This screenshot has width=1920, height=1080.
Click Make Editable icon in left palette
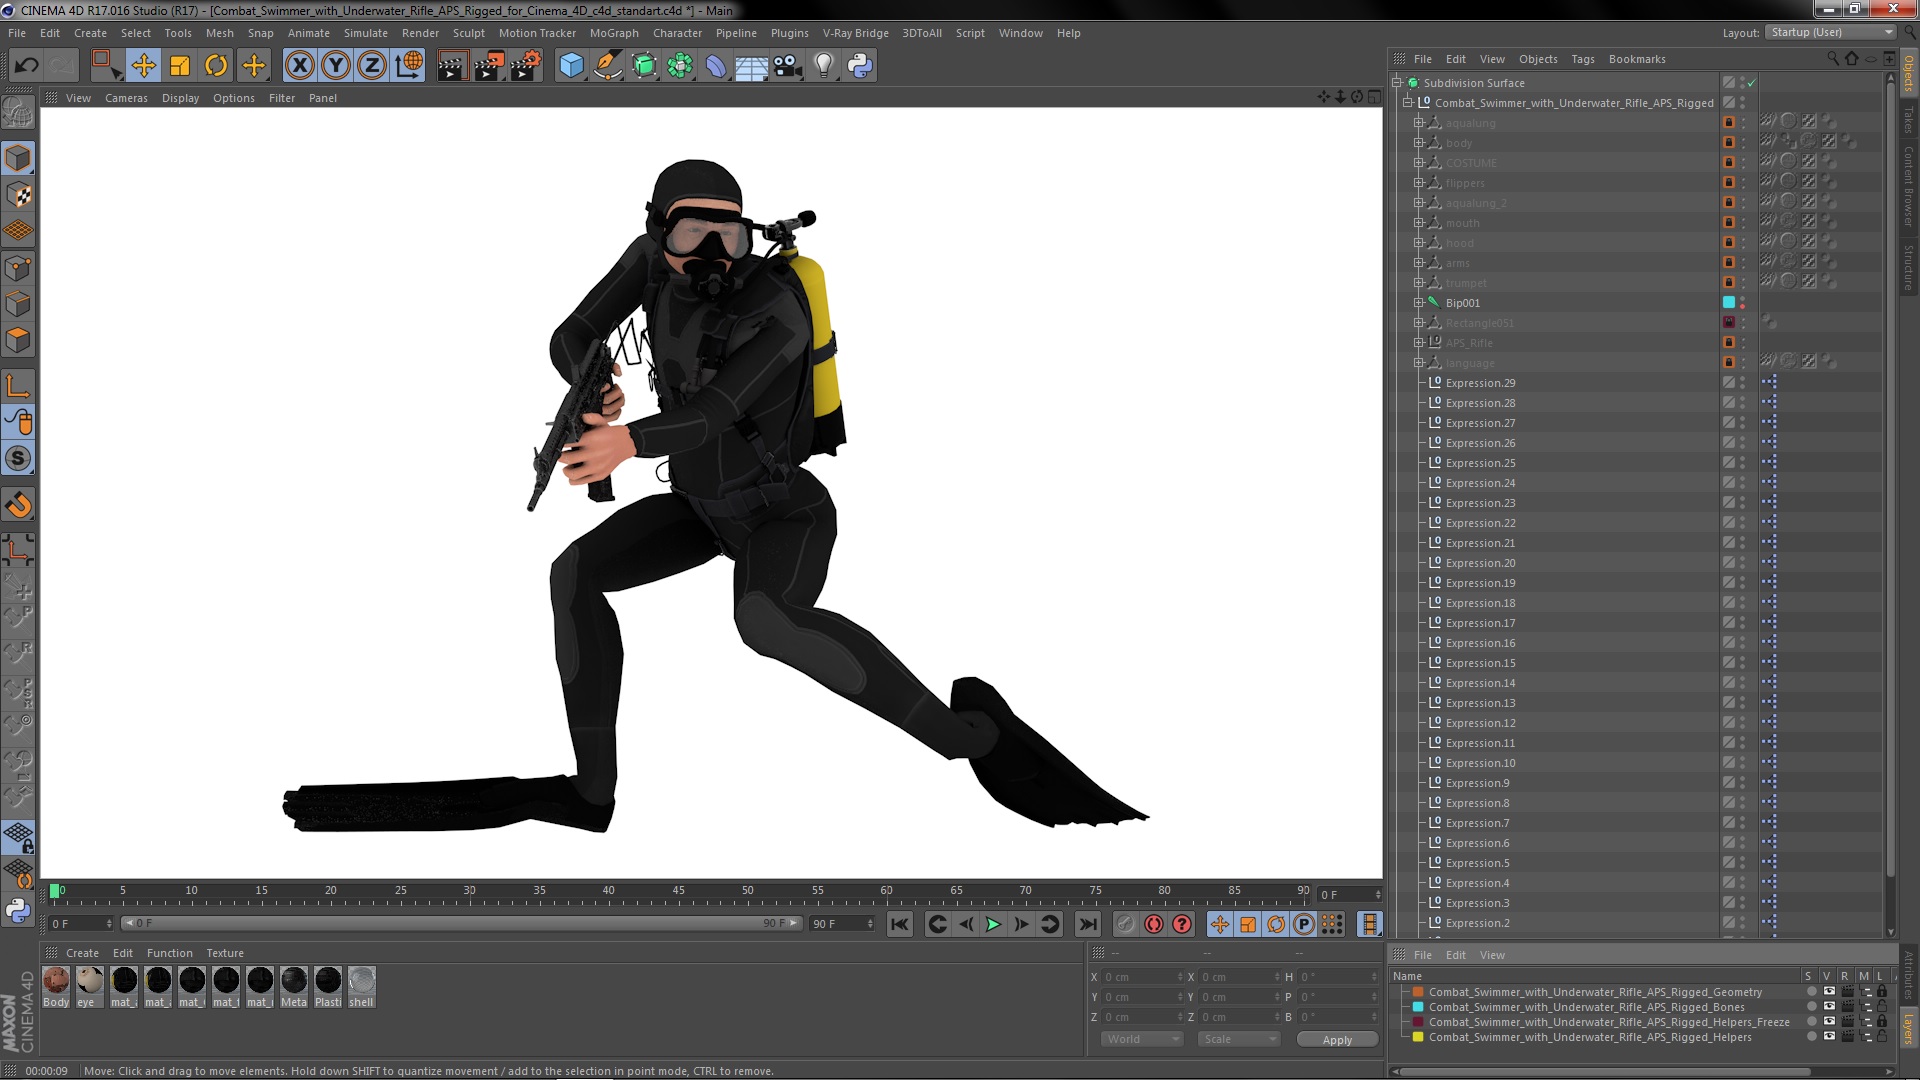click(18, 112)
